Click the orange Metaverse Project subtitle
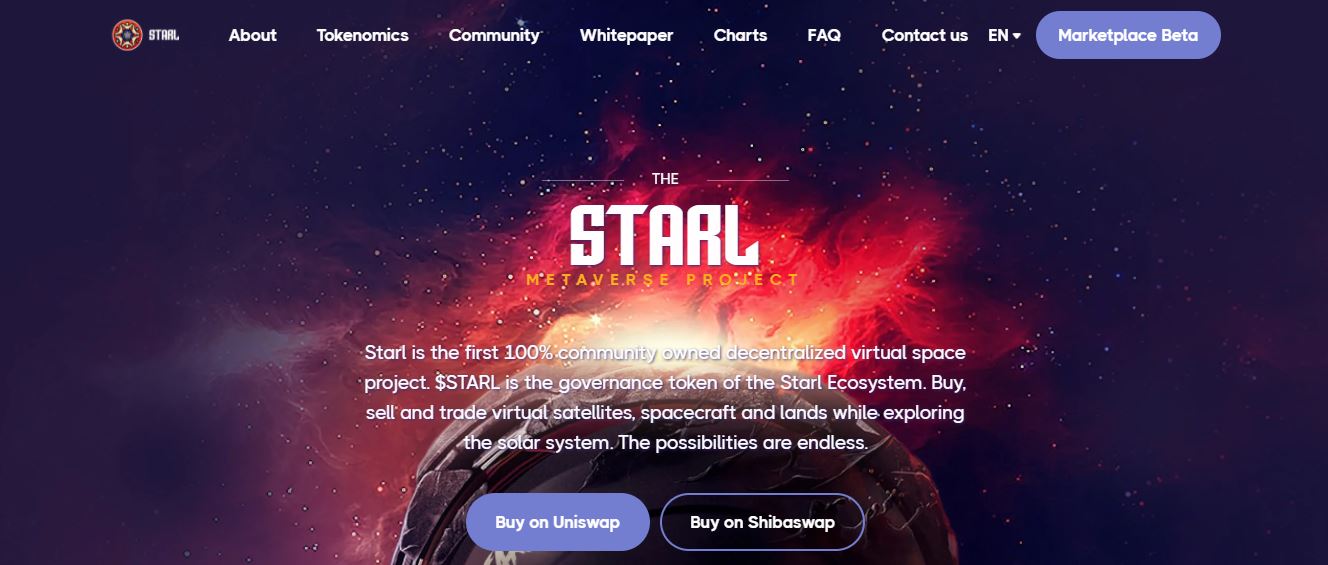 (x=663, y=280)
